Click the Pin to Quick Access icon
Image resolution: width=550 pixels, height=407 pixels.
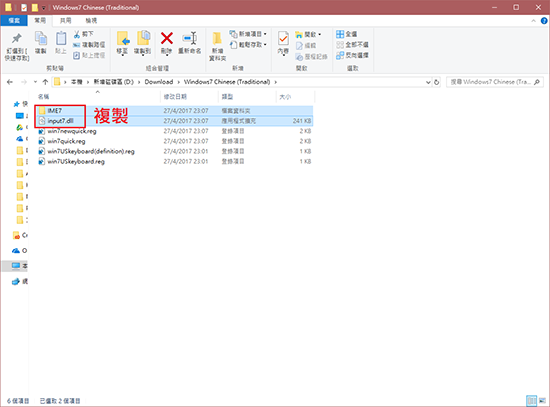pyautogui.click(x=16, y=38)
